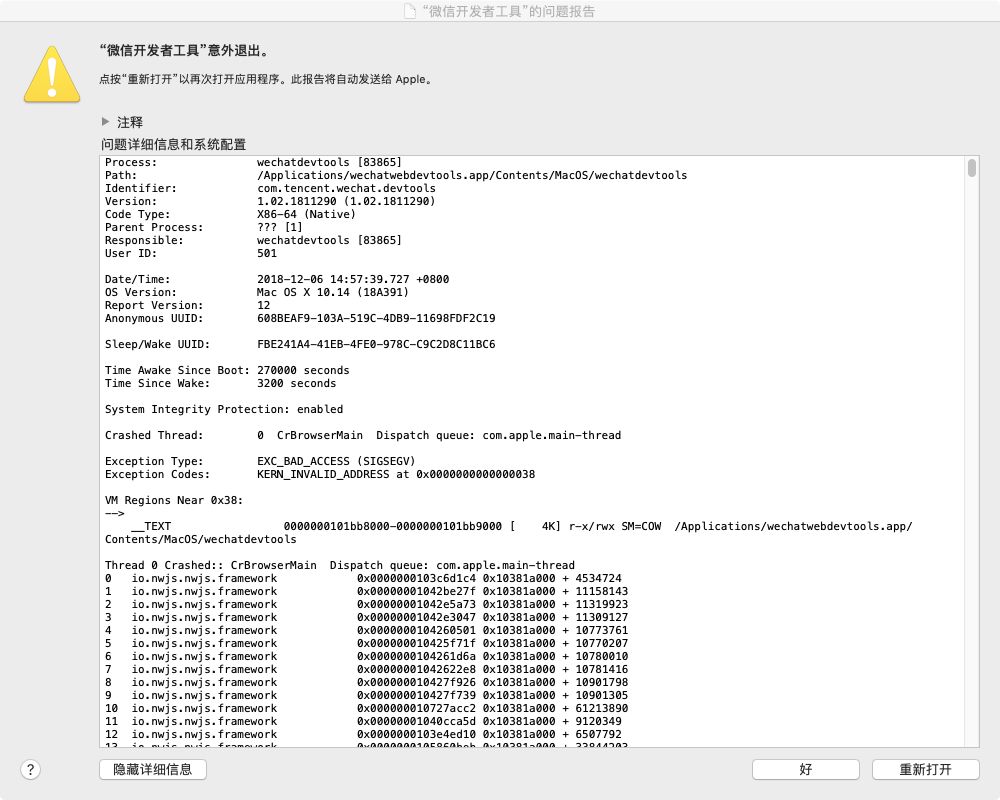Click the Sleep/Wake UUID FBE241A4 value
This screenshot has width=1000, height=800.
tap(376, 344)
